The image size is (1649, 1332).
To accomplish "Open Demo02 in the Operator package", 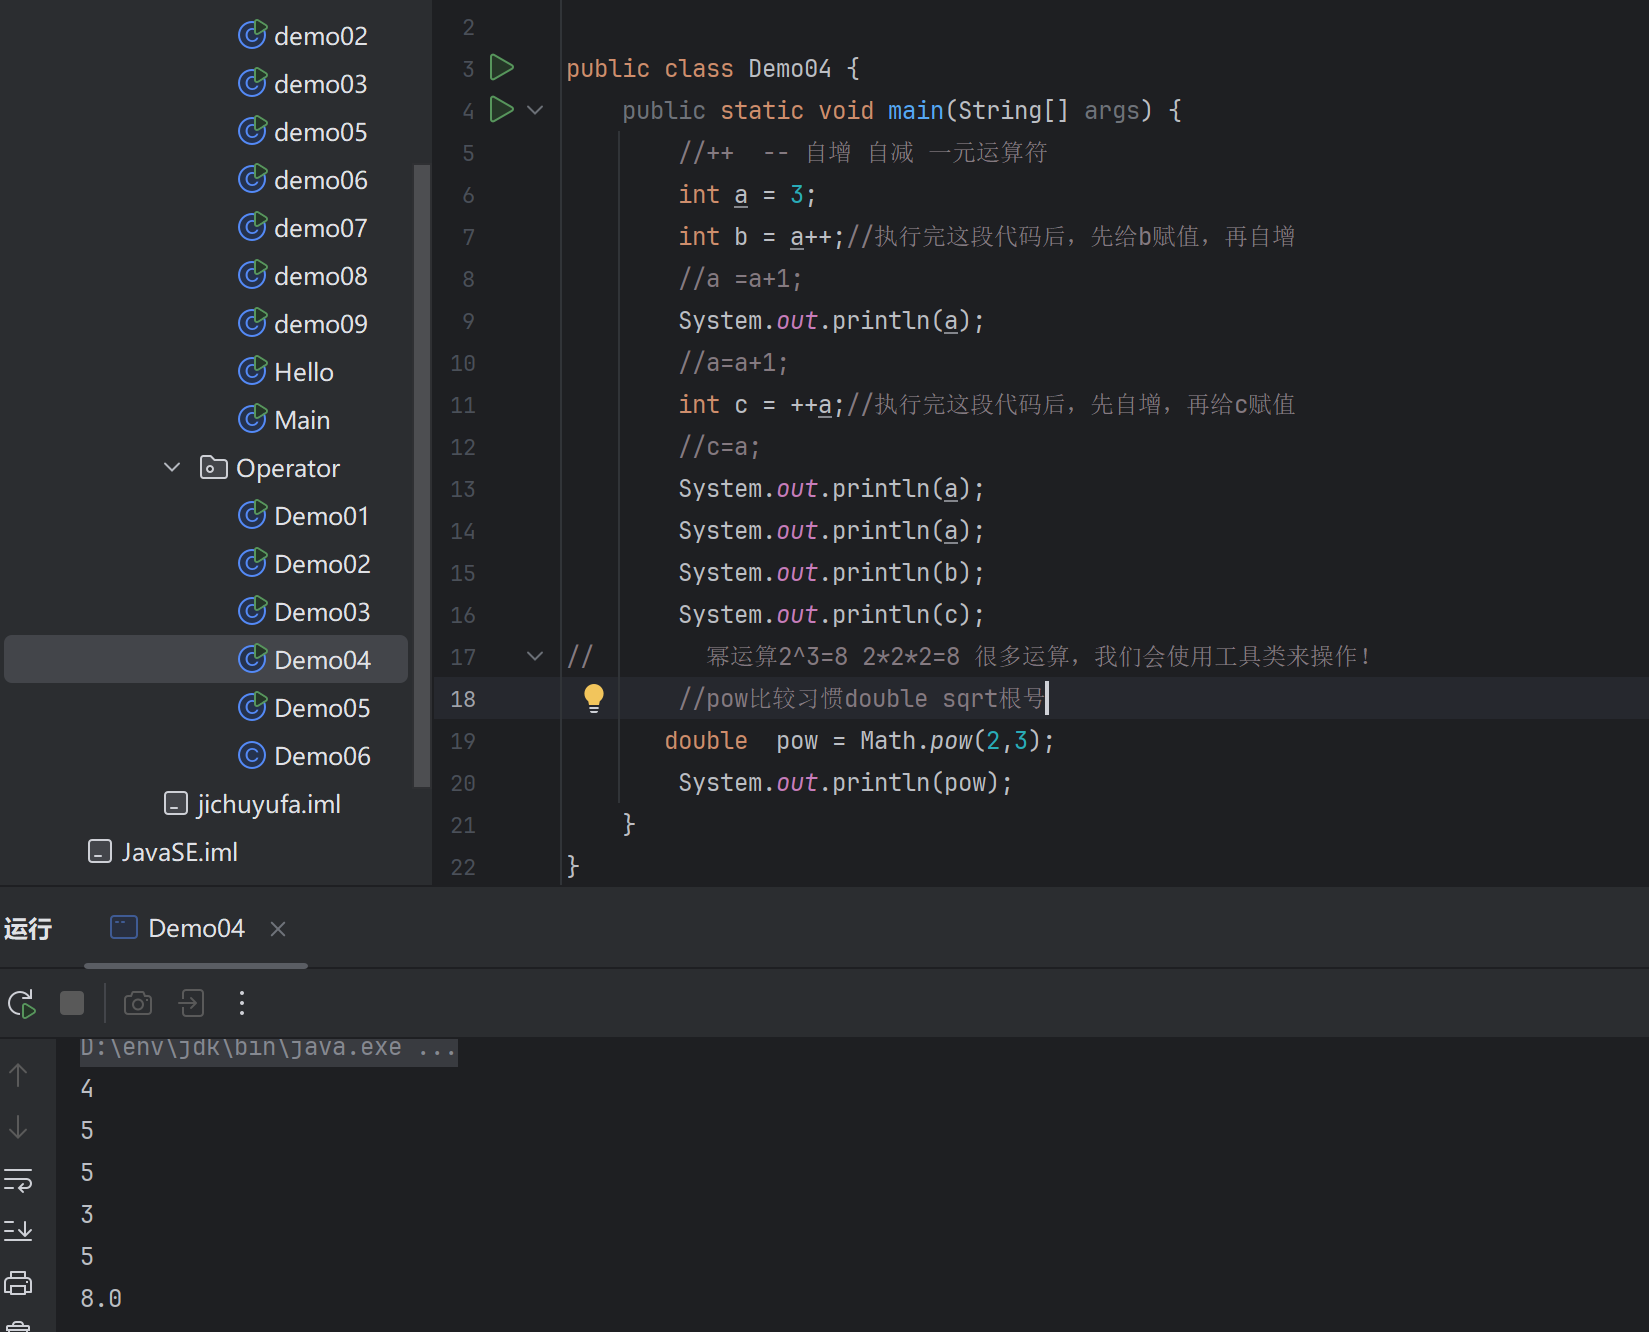I will 304,564.
